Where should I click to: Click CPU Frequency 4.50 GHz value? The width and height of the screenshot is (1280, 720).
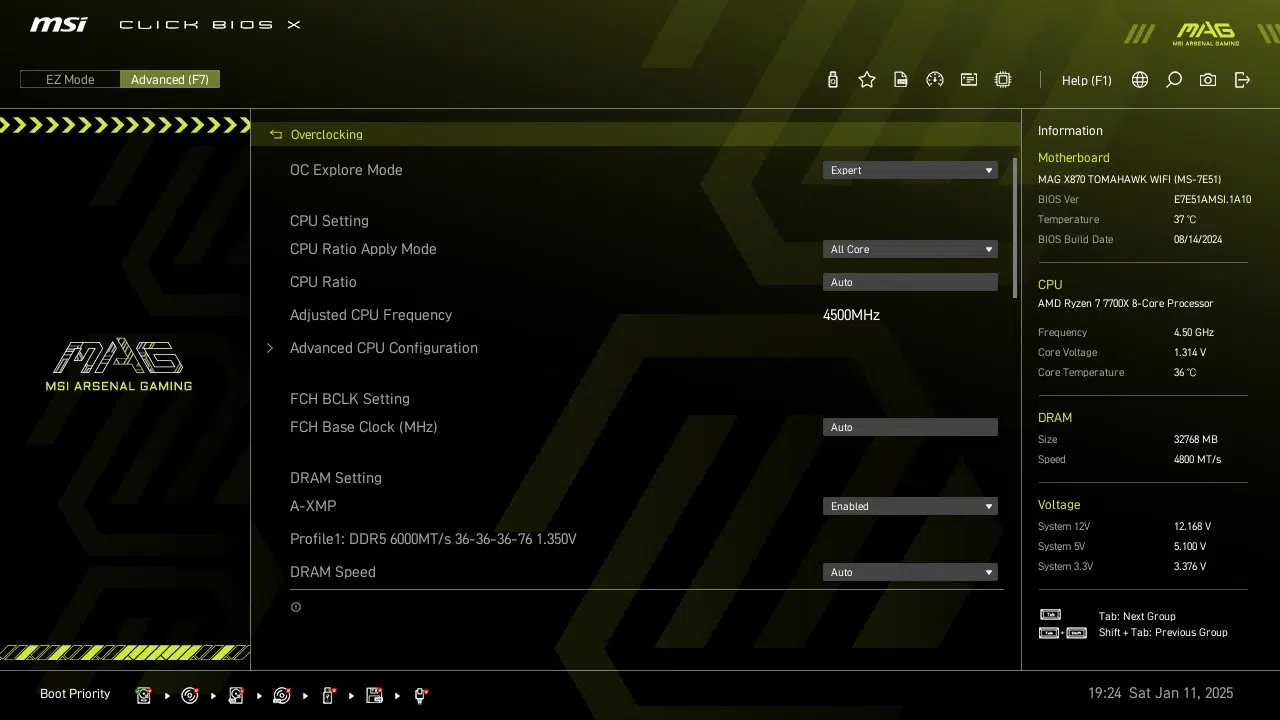coord(1194,333)
